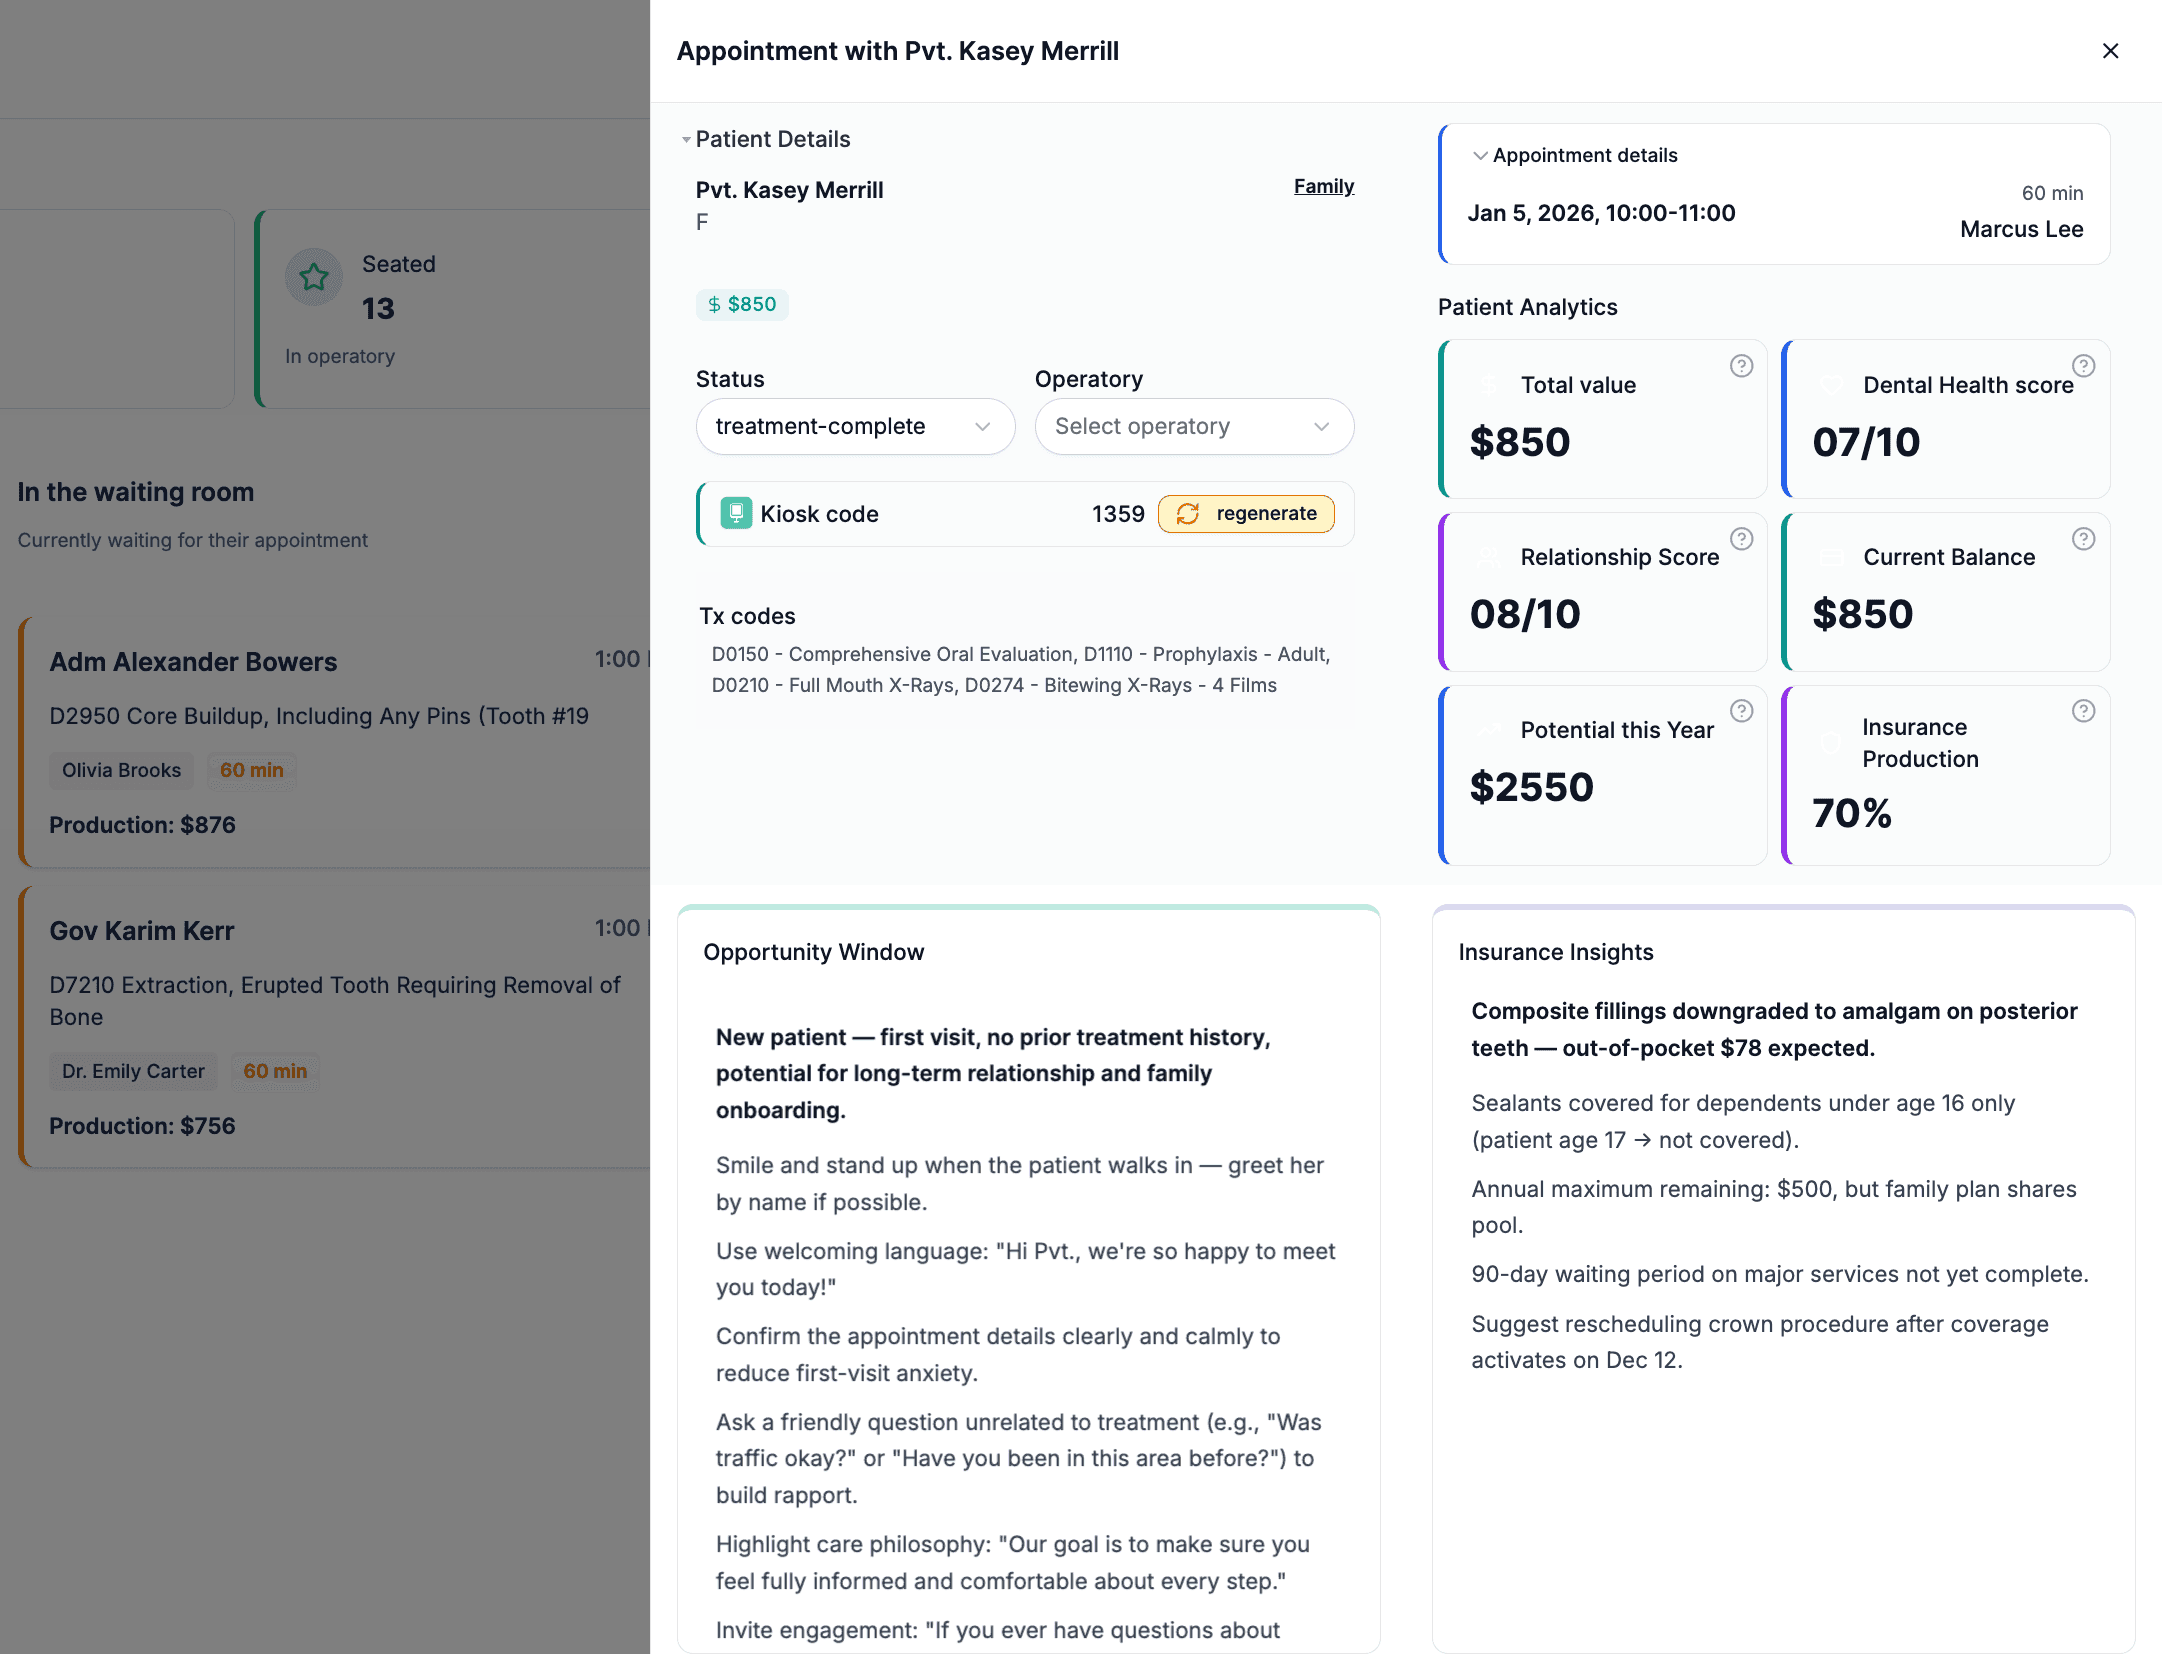Click the Dental Health score help icon
Screen dimensions: 2162x1654
pos(2084,366)
